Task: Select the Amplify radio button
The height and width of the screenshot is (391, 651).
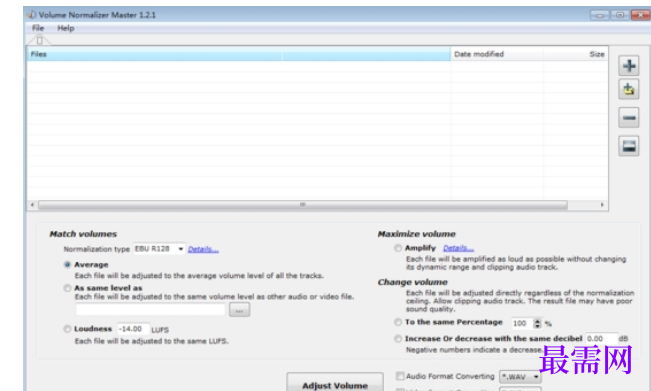Action: coord(398,248)
